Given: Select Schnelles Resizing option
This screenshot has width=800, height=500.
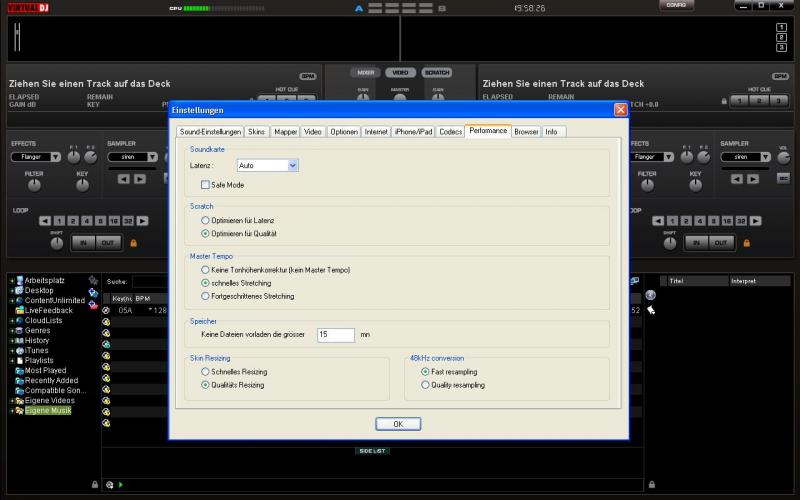Looking at the screenshot, I should pos(205,372).
